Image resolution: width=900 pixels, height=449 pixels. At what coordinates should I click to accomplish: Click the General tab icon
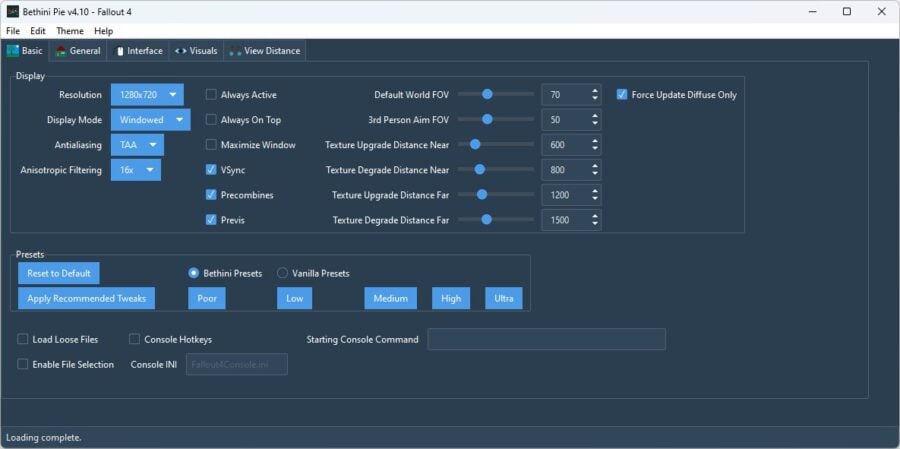(61, 51)
